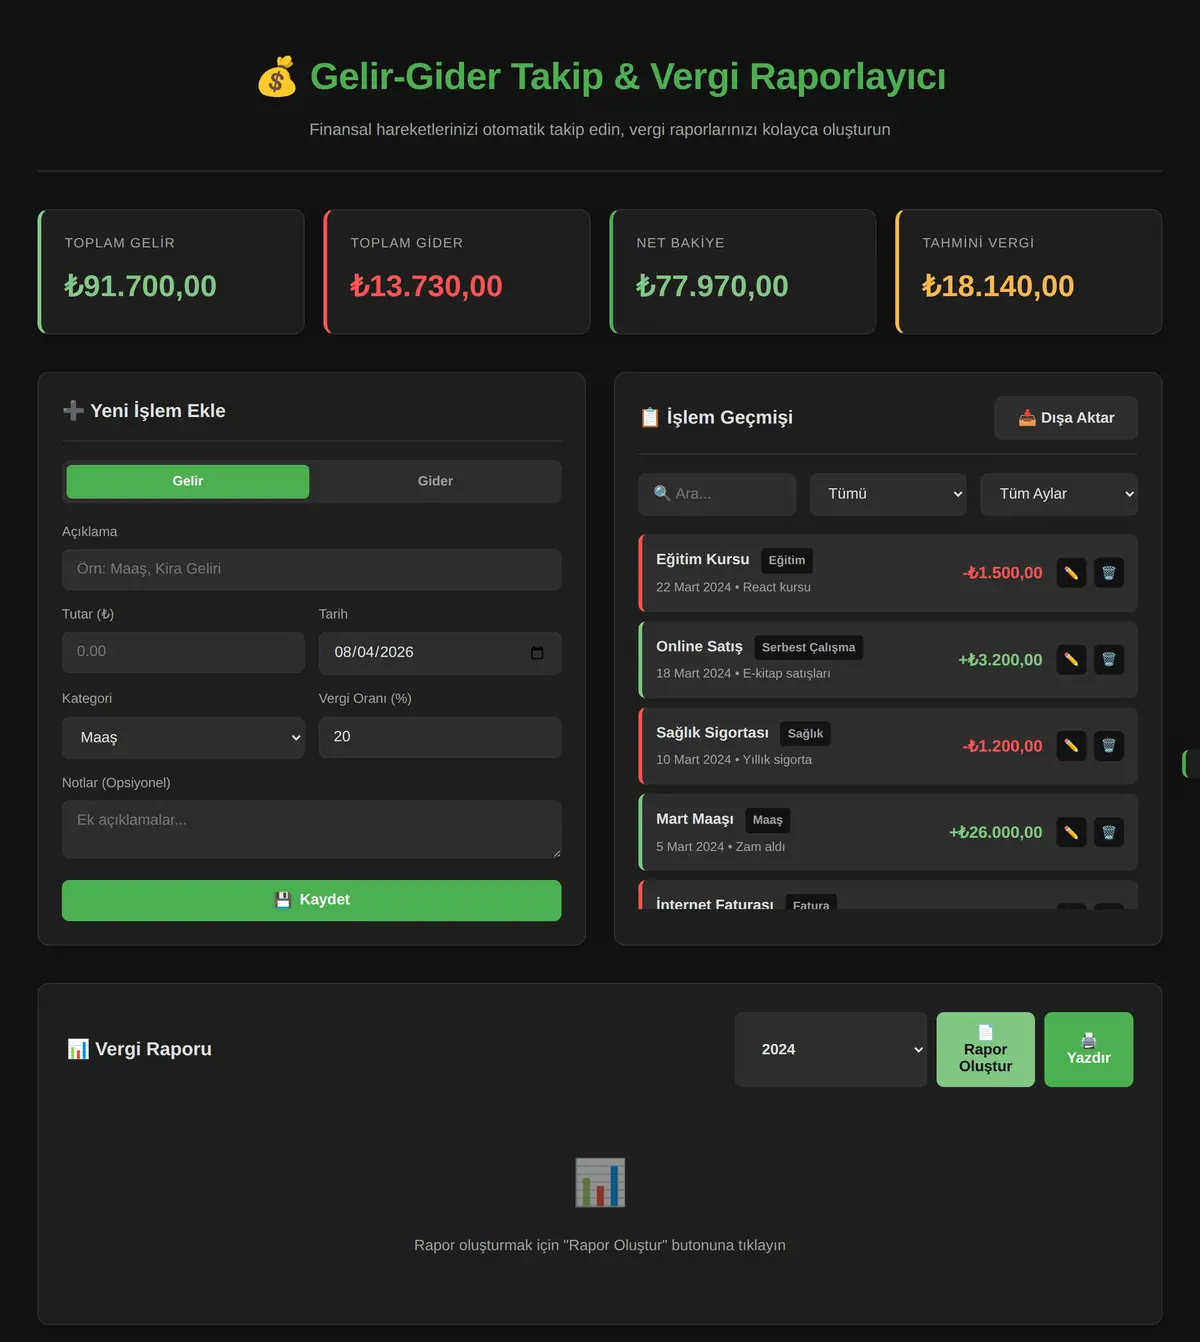Click the Tarih date field
Image resolution: width=1200 pixels, height=1342 pixels.
(440, 653)
